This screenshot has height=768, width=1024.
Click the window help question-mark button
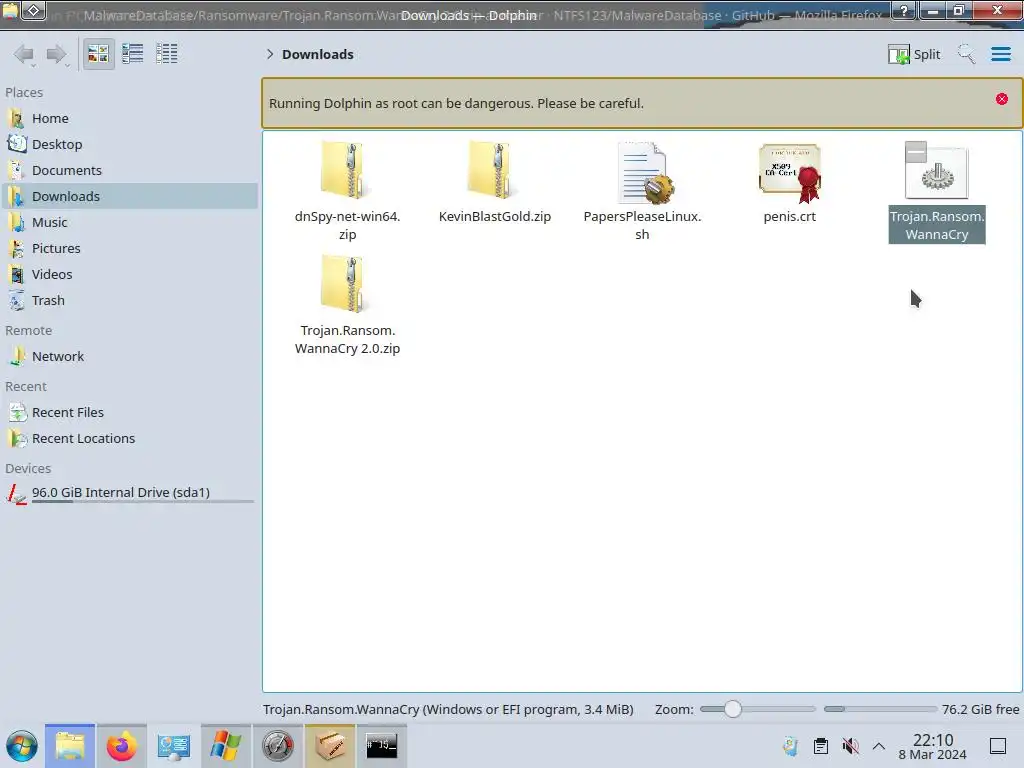click(x=903, y=10)
